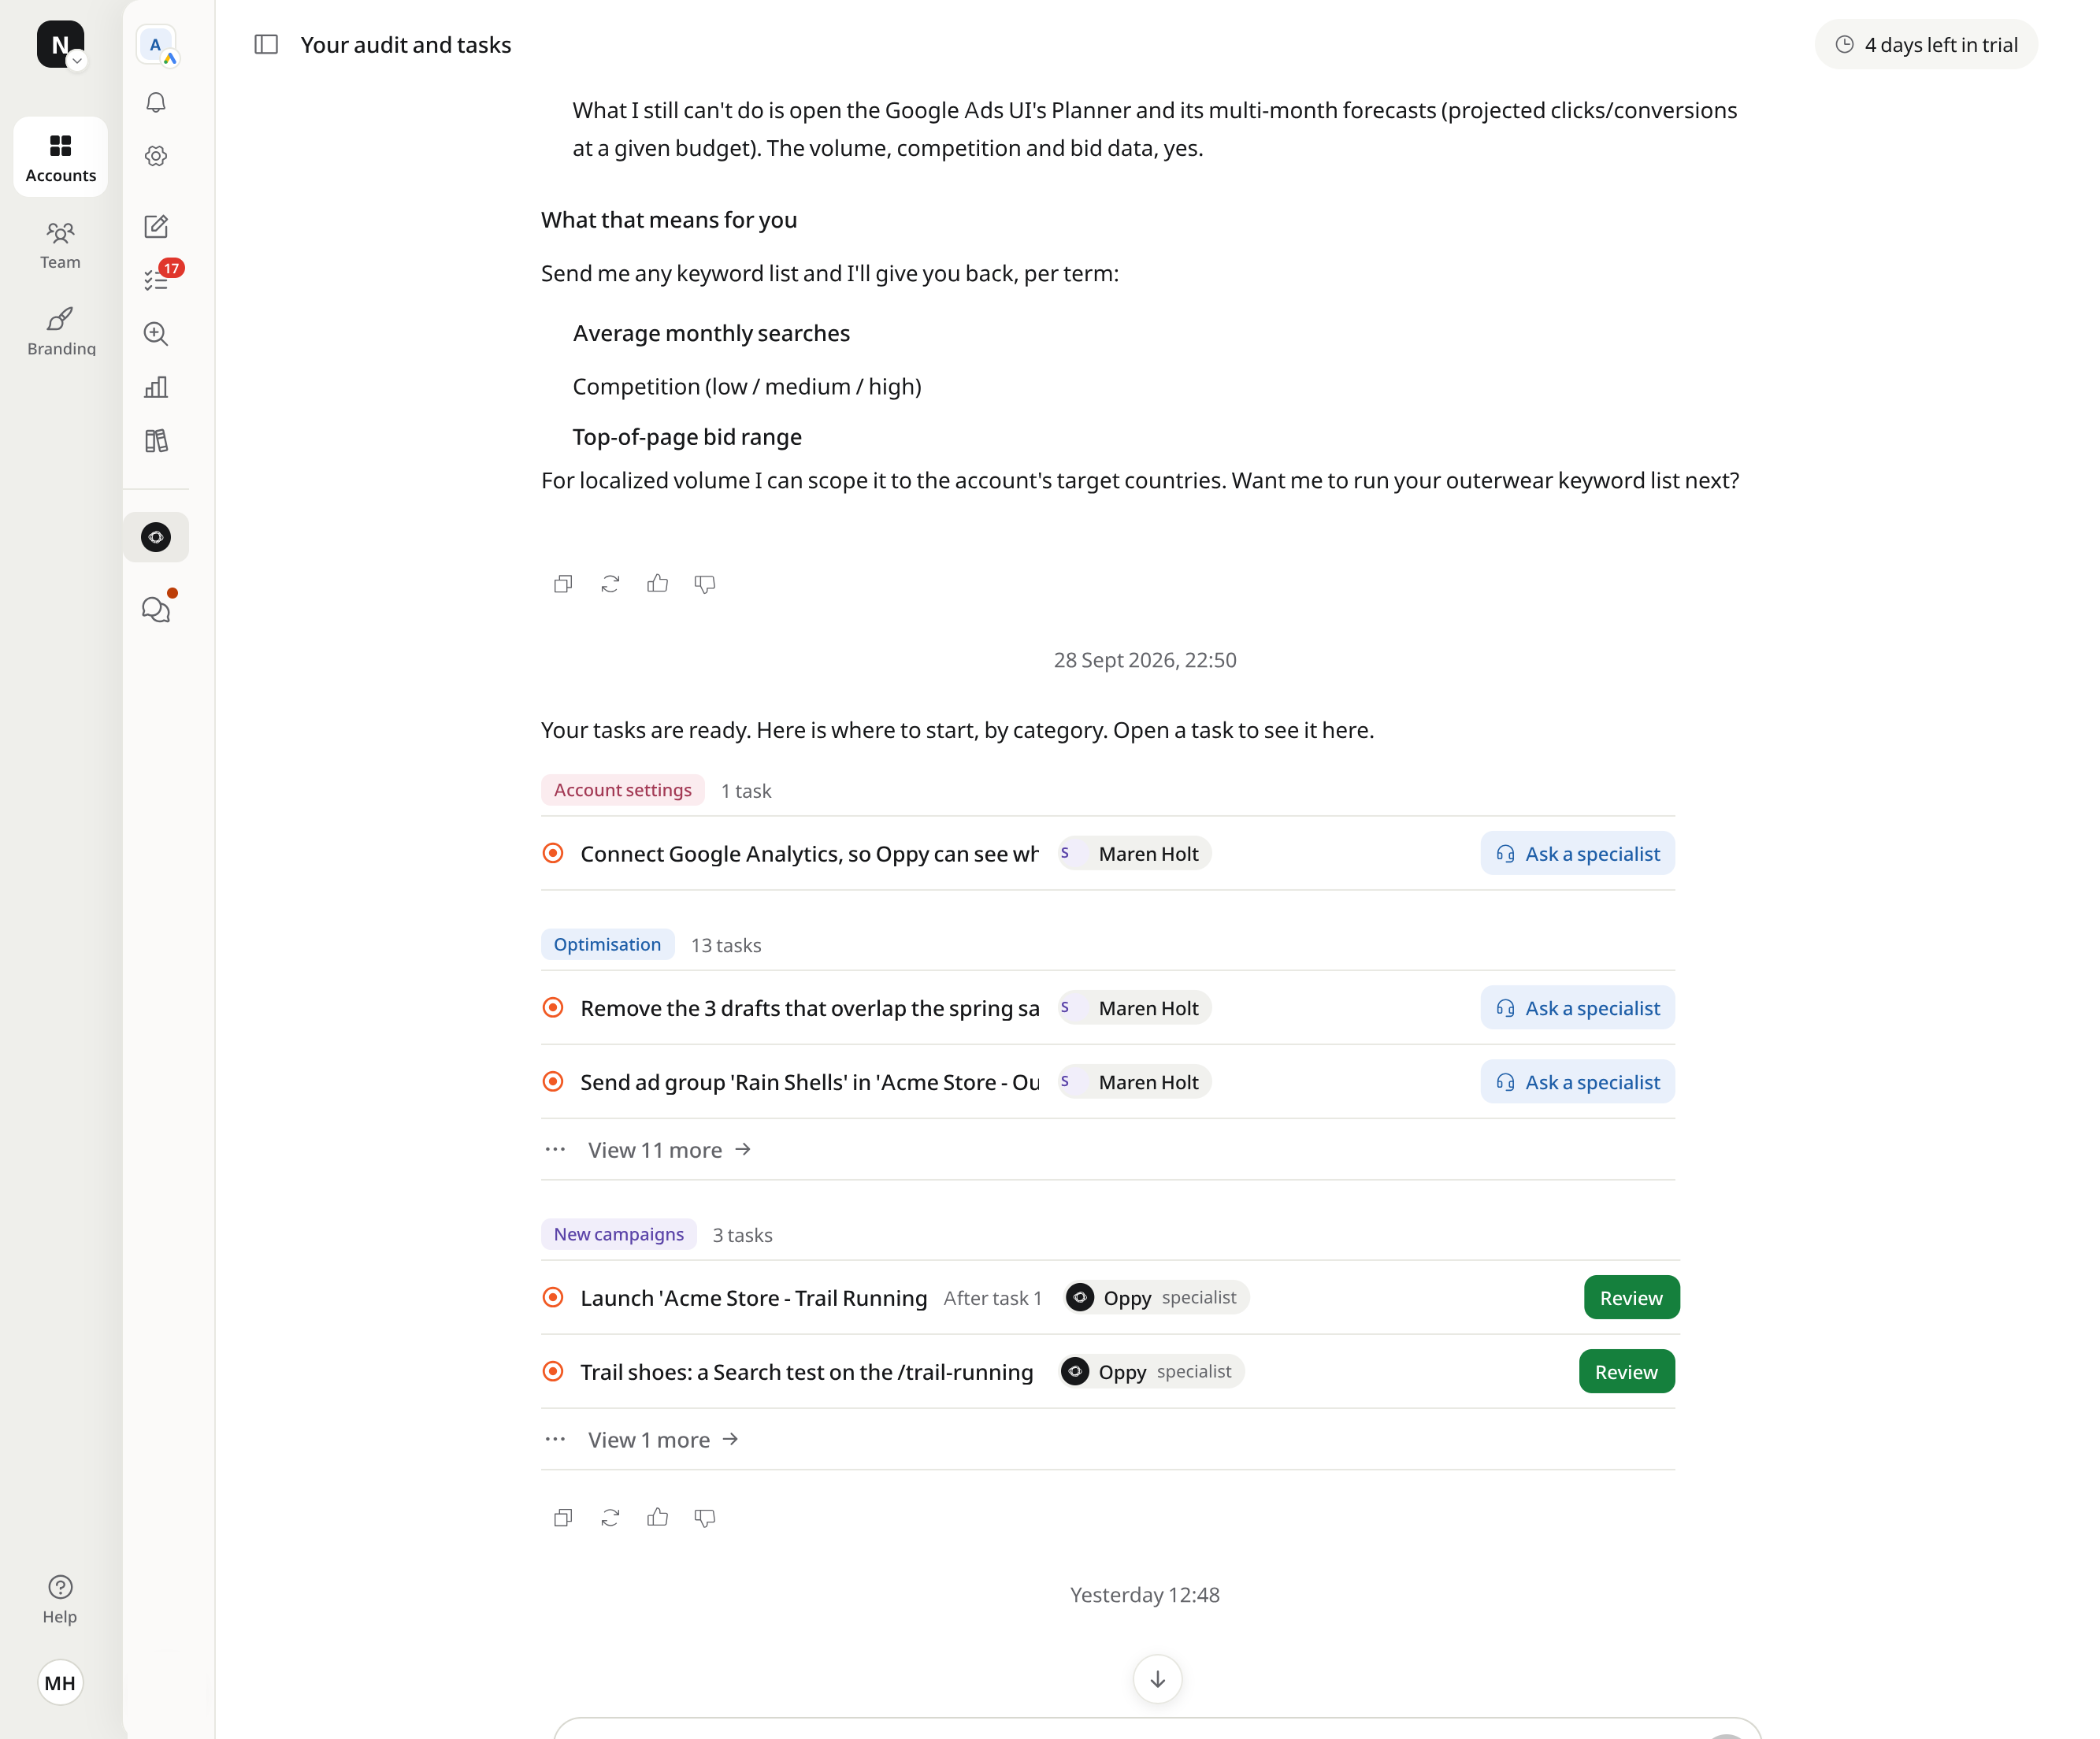2100x1739 pixels.
Task: Ask a specialist for 'Remove the 3 drafts' task
Action: [x=1577, y=1007]
